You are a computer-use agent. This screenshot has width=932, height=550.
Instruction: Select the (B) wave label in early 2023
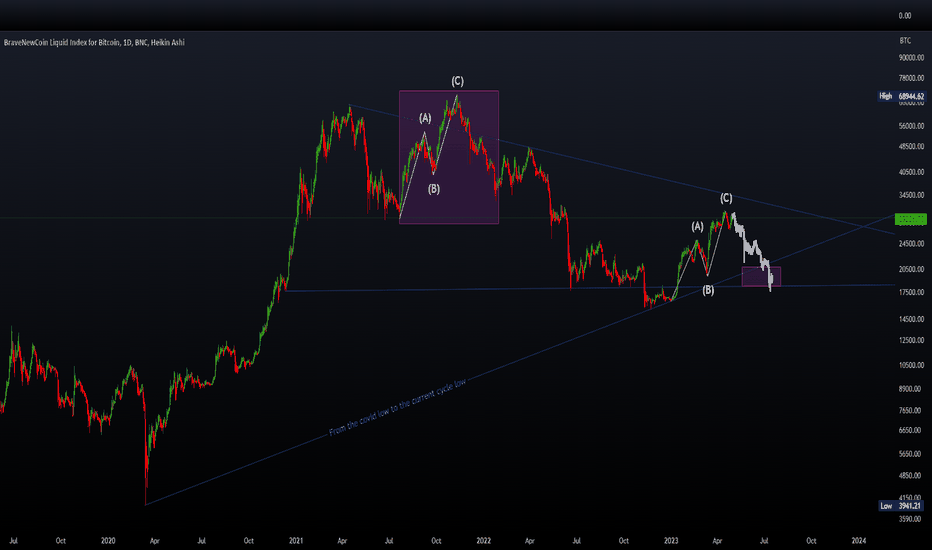(x=708, y=290)
